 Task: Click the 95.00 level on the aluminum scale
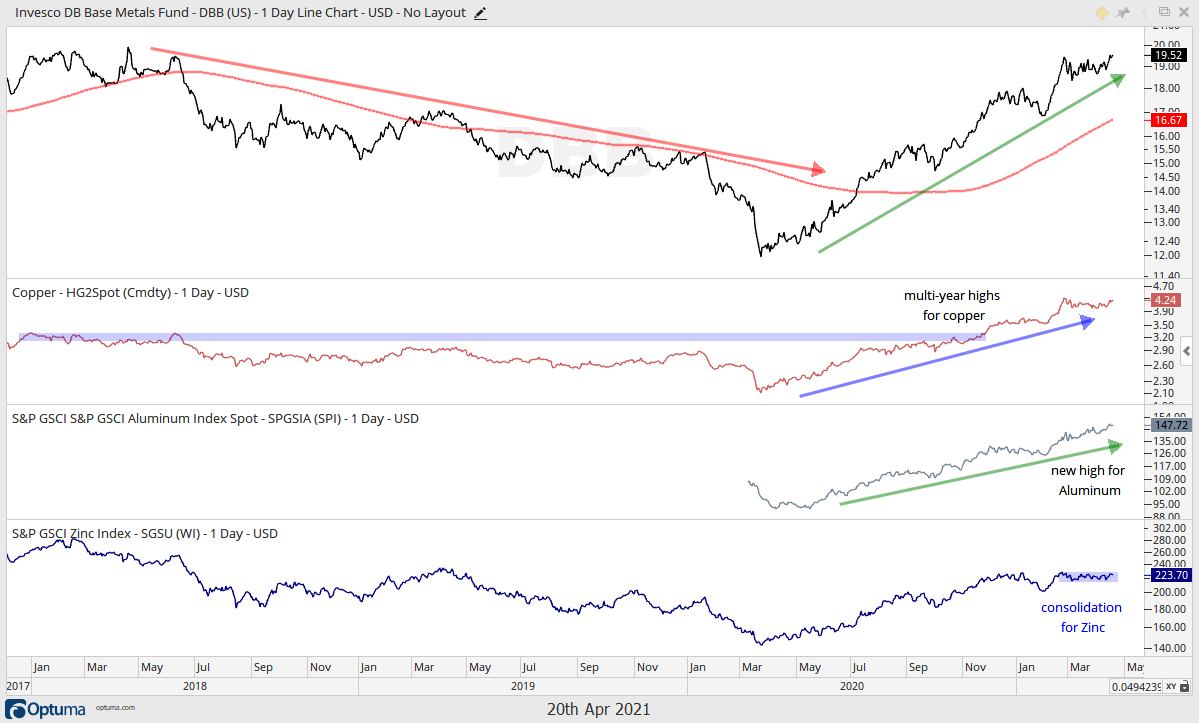coord(1166,504)
